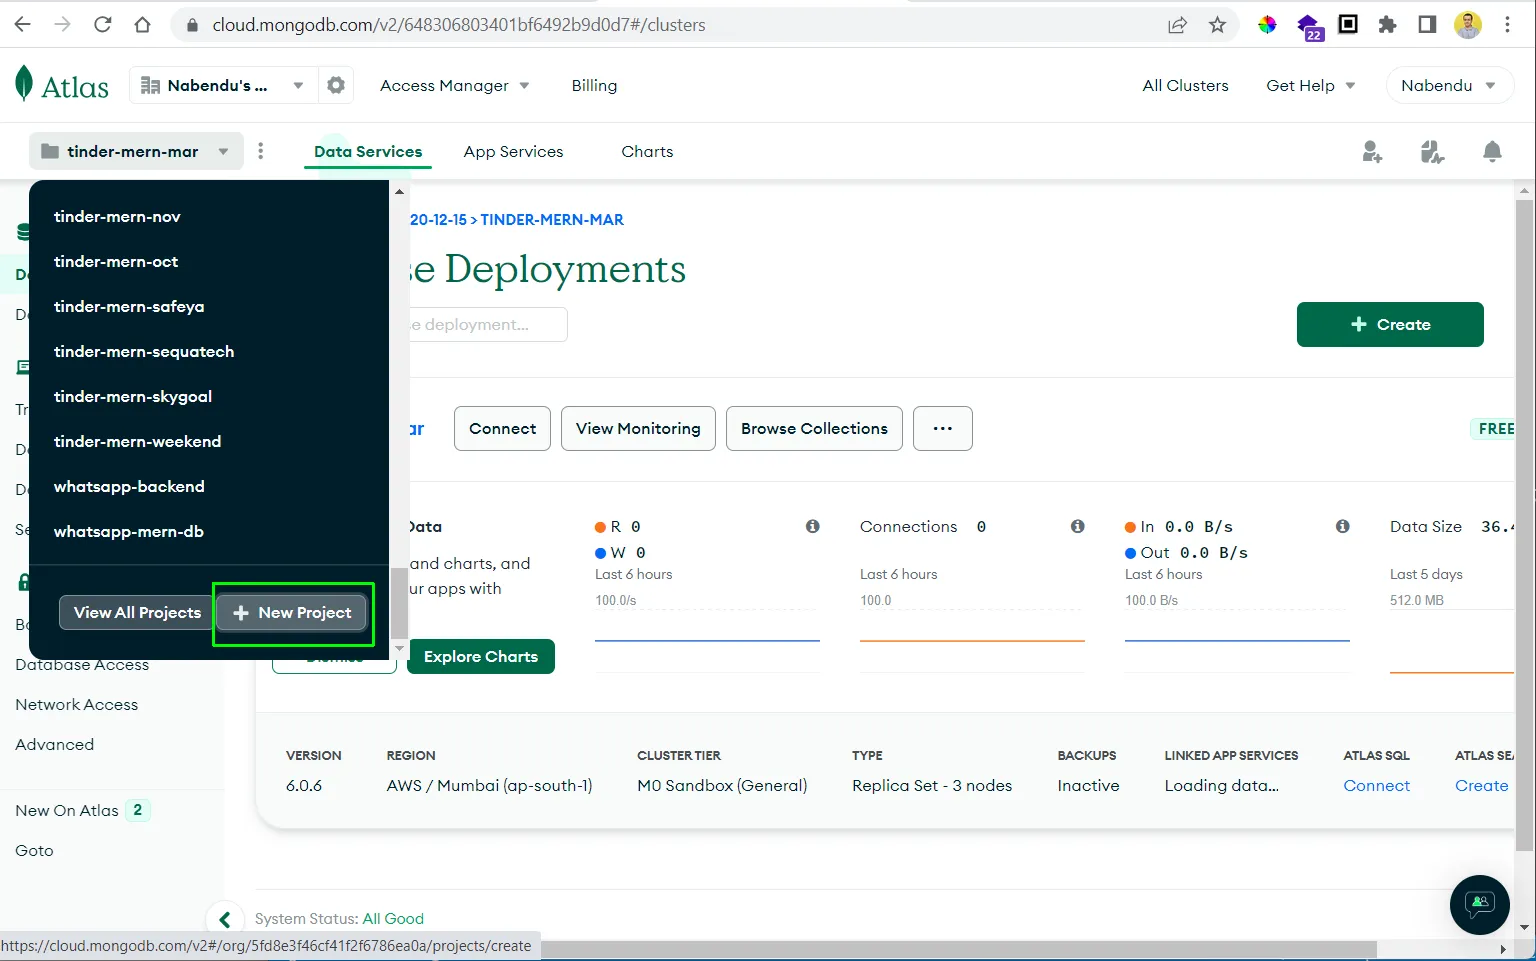1536x961 pixels.
Task: Reload the page with the refresh icon
Action: tap(102, 25)
